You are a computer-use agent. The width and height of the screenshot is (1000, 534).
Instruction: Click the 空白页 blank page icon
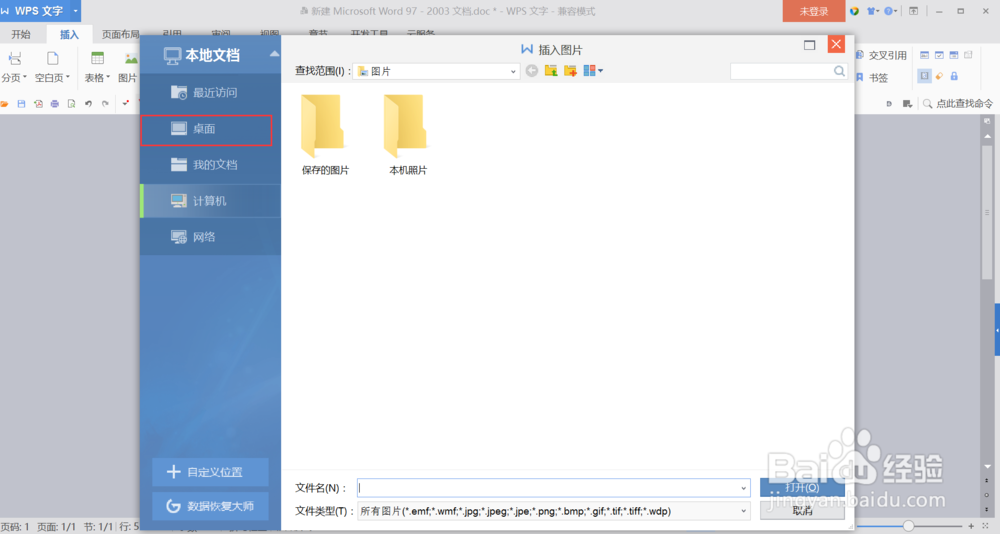point(52,59)
